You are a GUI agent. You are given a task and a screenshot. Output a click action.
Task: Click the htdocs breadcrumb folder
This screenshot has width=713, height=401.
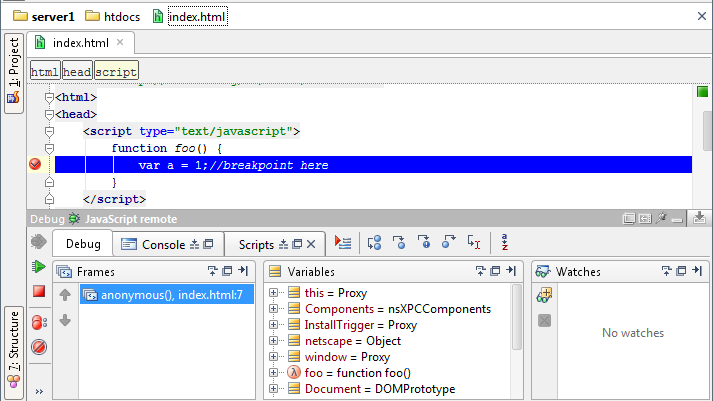pos(113,17)
